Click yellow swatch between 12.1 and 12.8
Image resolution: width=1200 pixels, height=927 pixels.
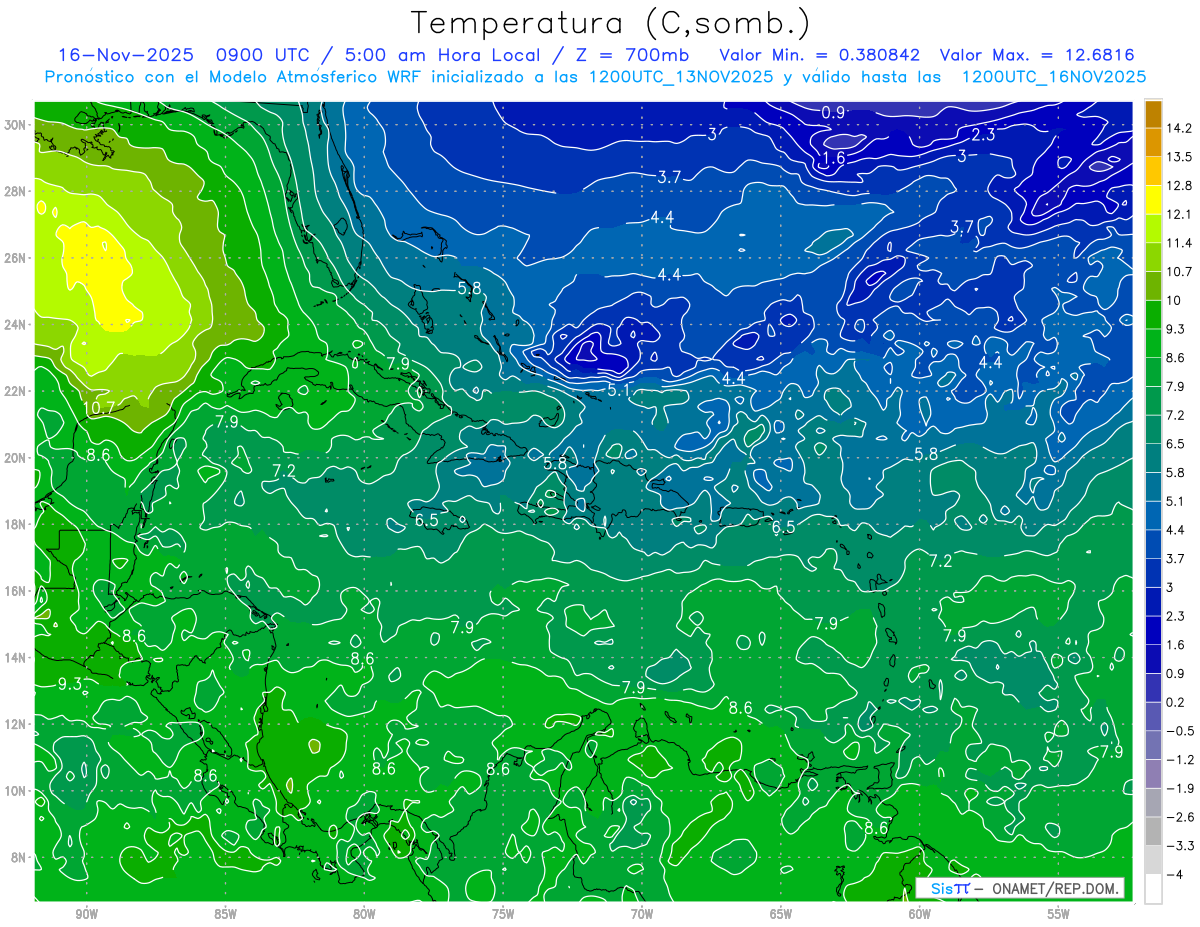click(x=1153, y=199)
